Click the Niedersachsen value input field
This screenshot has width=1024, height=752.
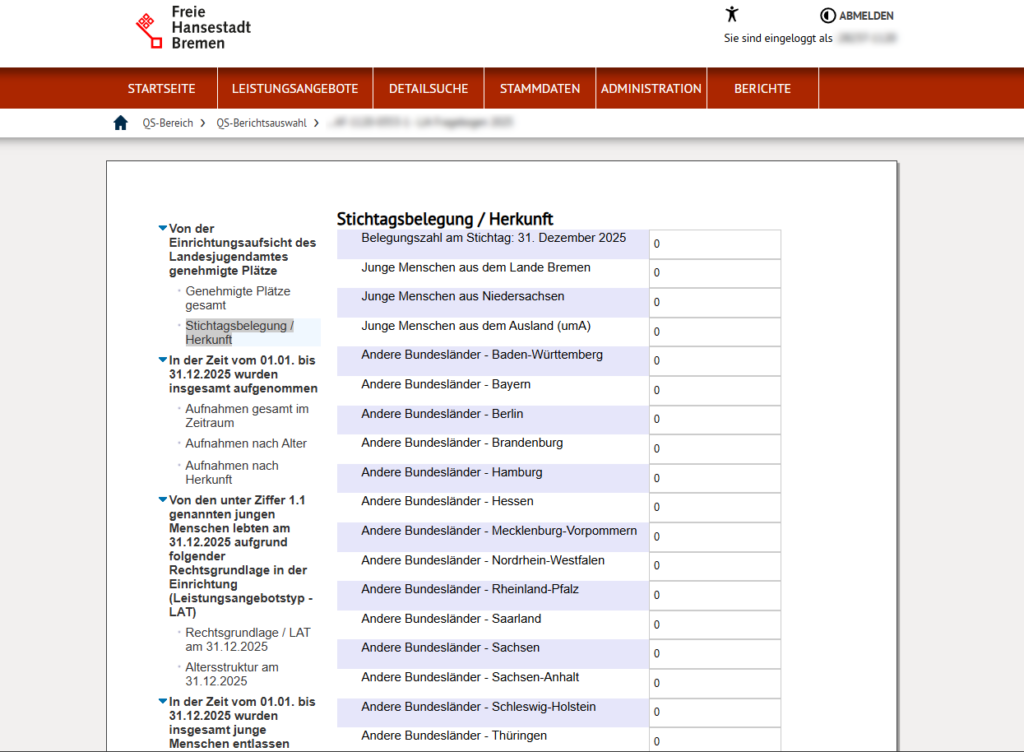click(714, 303)
